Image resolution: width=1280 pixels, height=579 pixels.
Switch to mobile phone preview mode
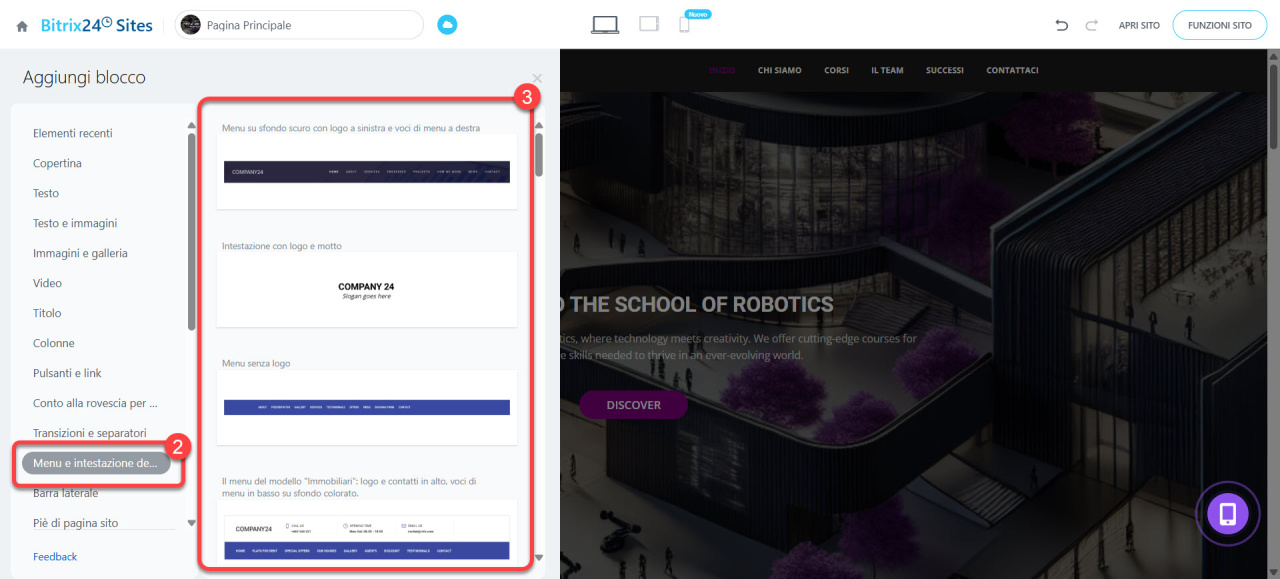(685, 25)
